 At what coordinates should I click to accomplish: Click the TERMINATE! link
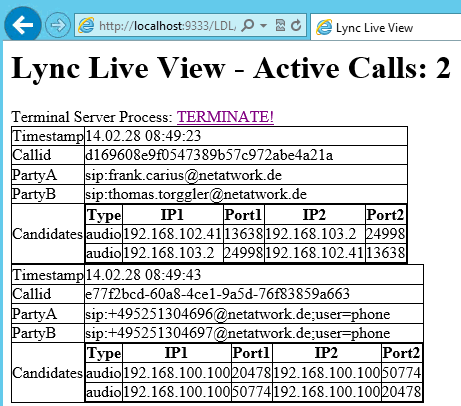coord(225,116)
